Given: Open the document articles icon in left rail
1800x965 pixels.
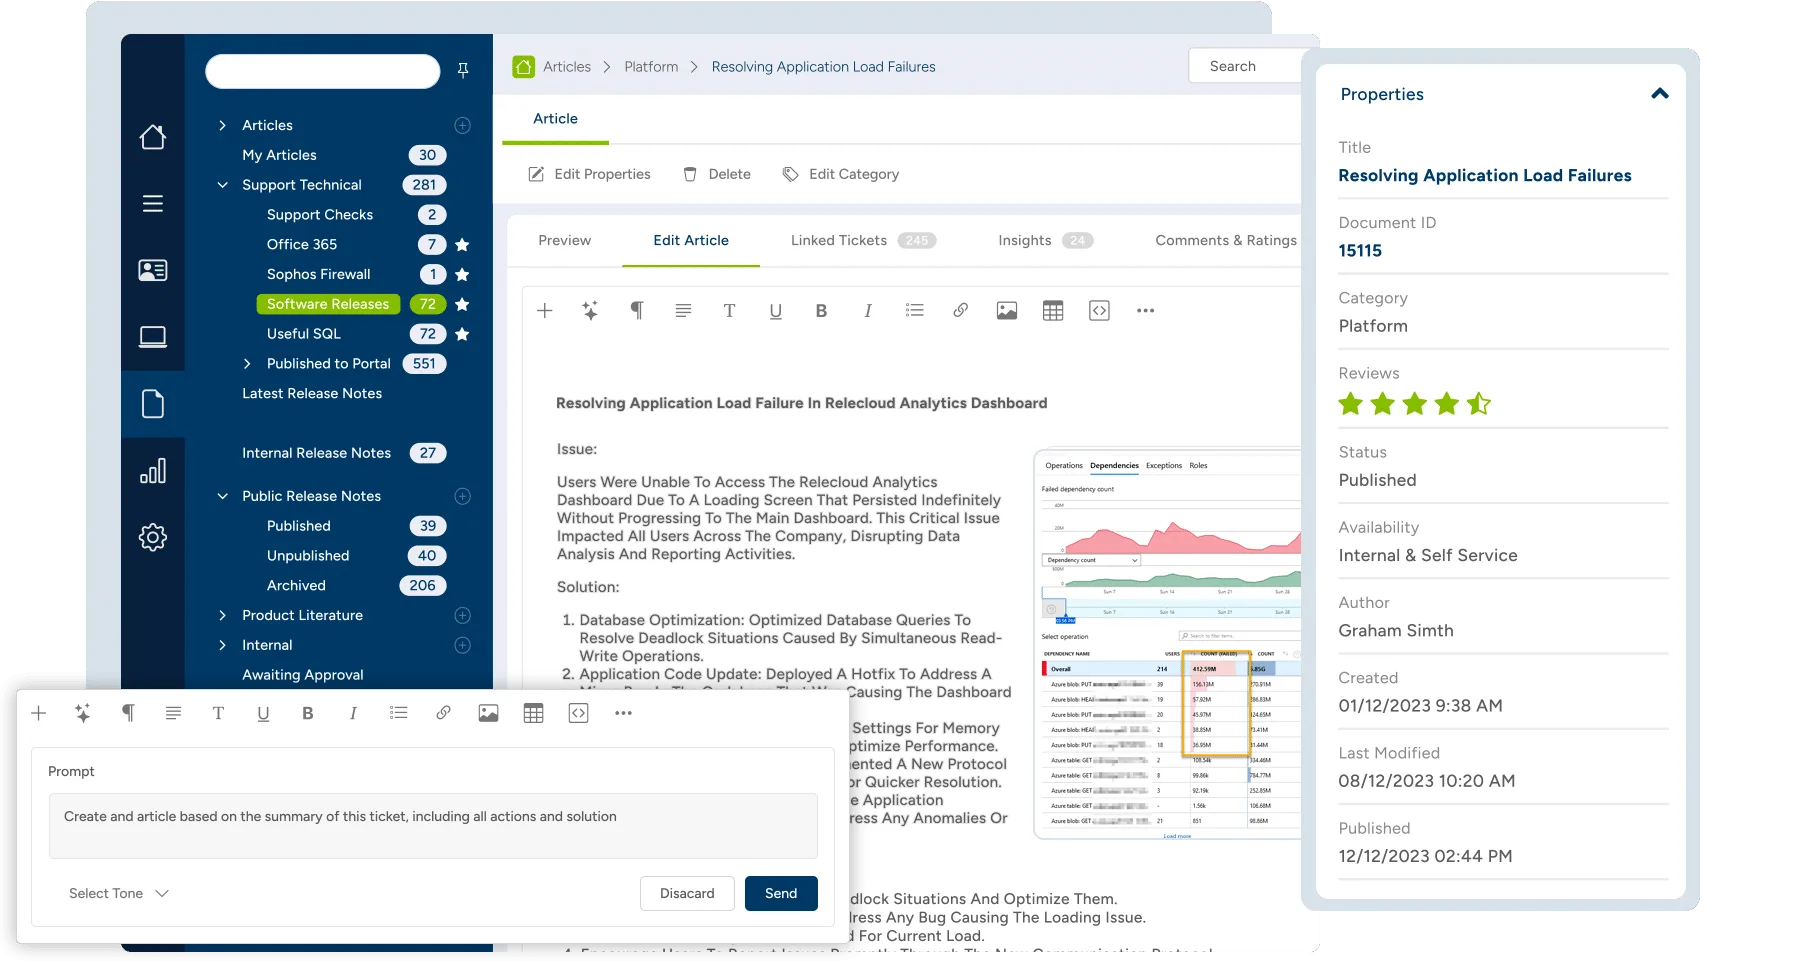Looking at the screenshot, I should tap(153, 404).
